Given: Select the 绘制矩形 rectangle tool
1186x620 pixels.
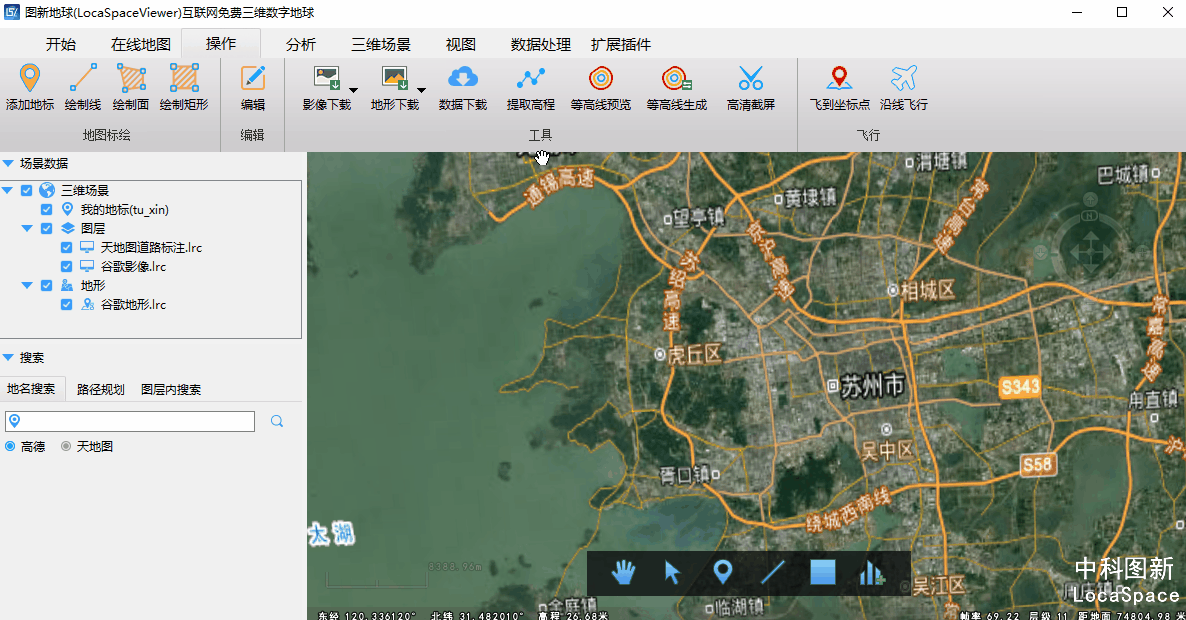Looking at the screenshot, I should click(x=184, y=87).
